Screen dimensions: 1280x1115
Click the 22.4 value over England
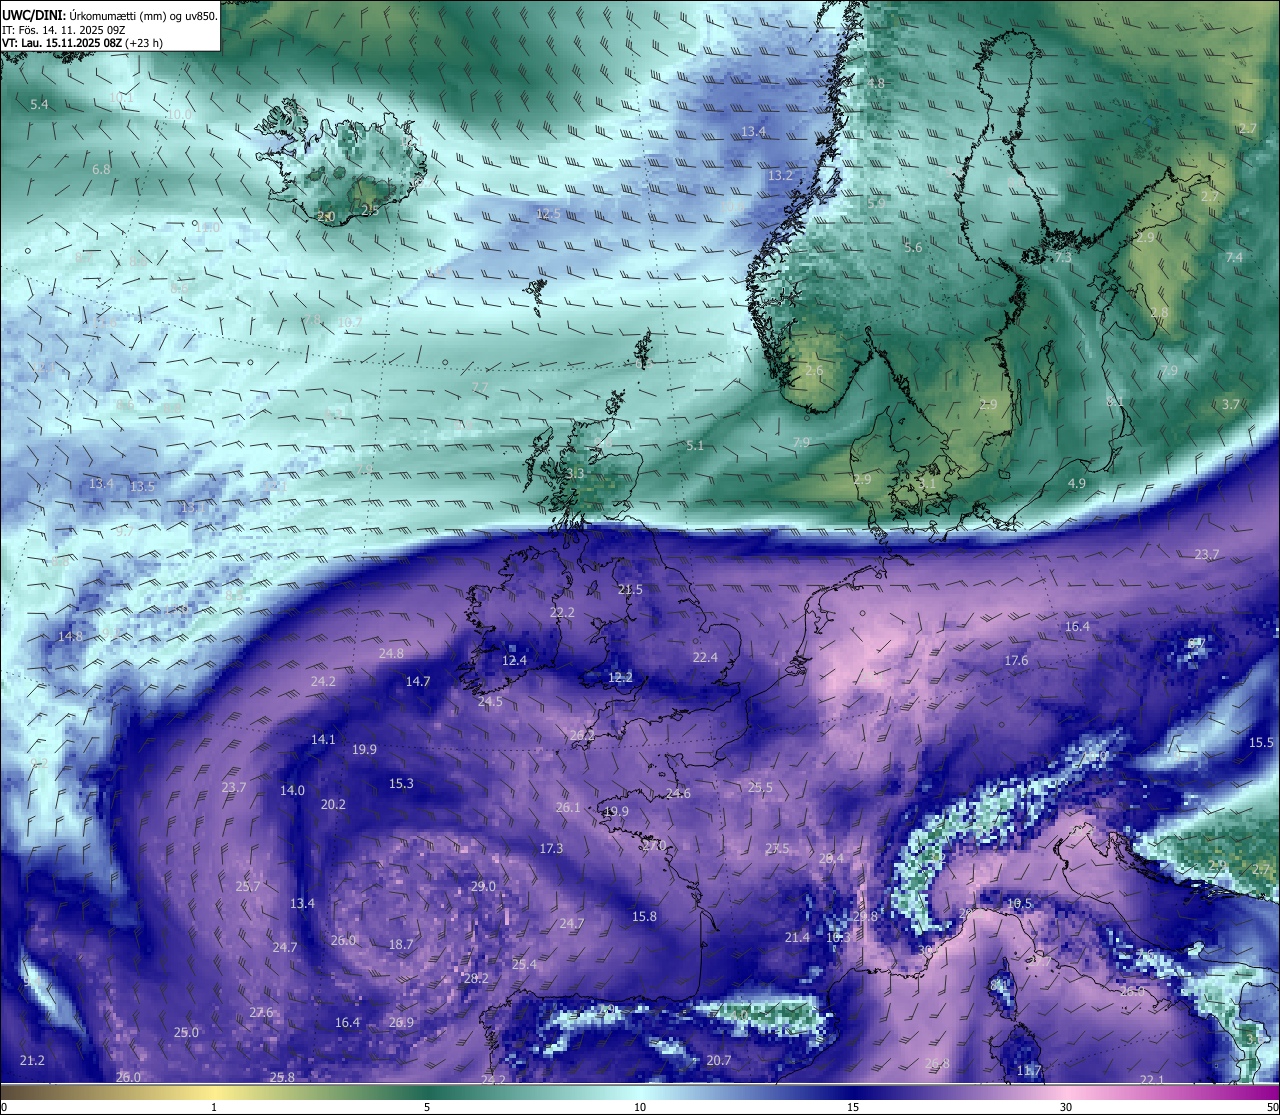coord(705,658)
